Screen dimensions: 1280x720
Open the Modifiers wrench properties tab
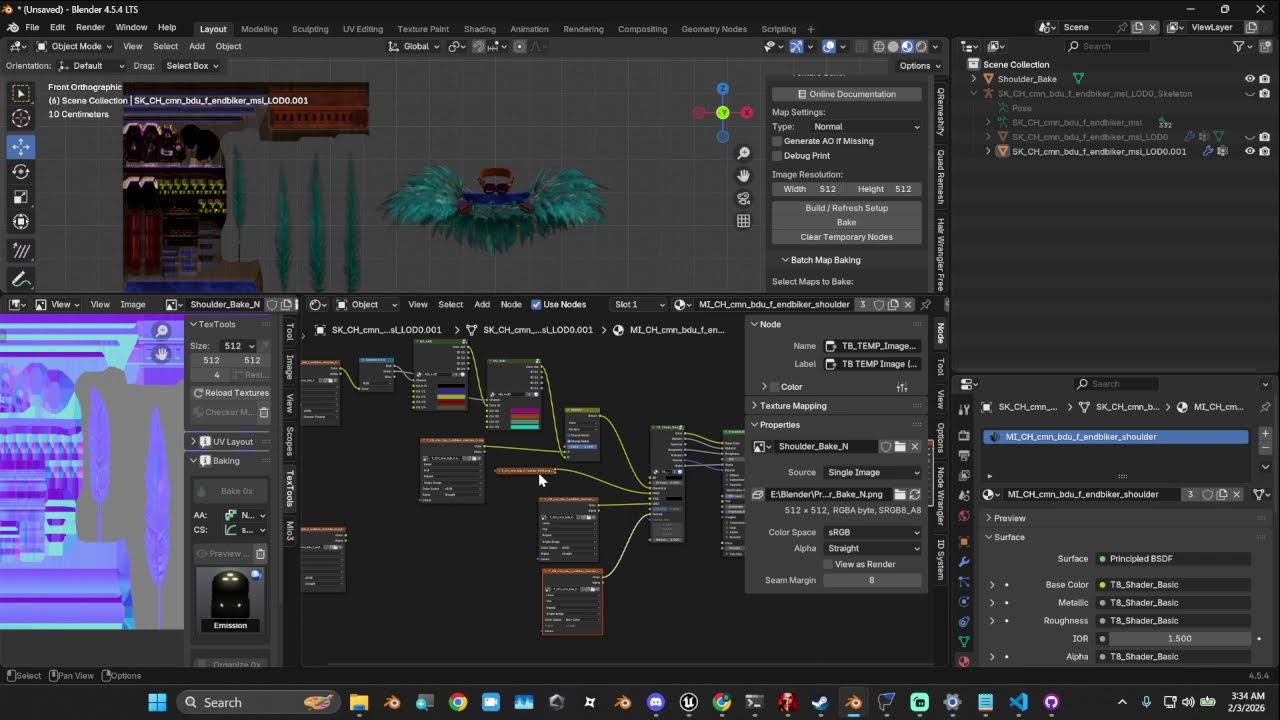(x=964, y=562)
